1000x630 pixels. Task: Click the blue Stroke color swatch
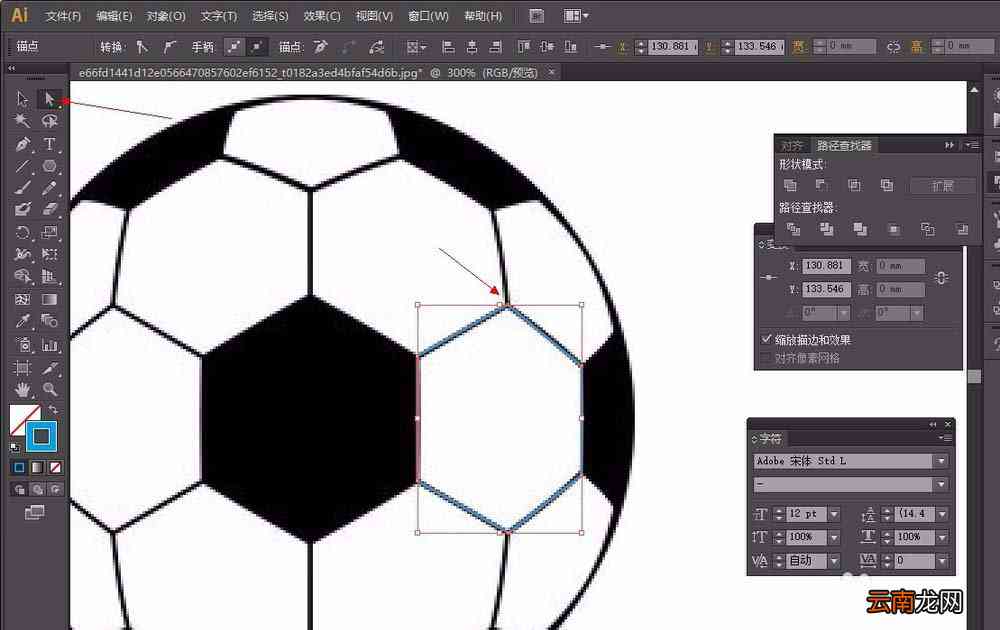(41, 436)
